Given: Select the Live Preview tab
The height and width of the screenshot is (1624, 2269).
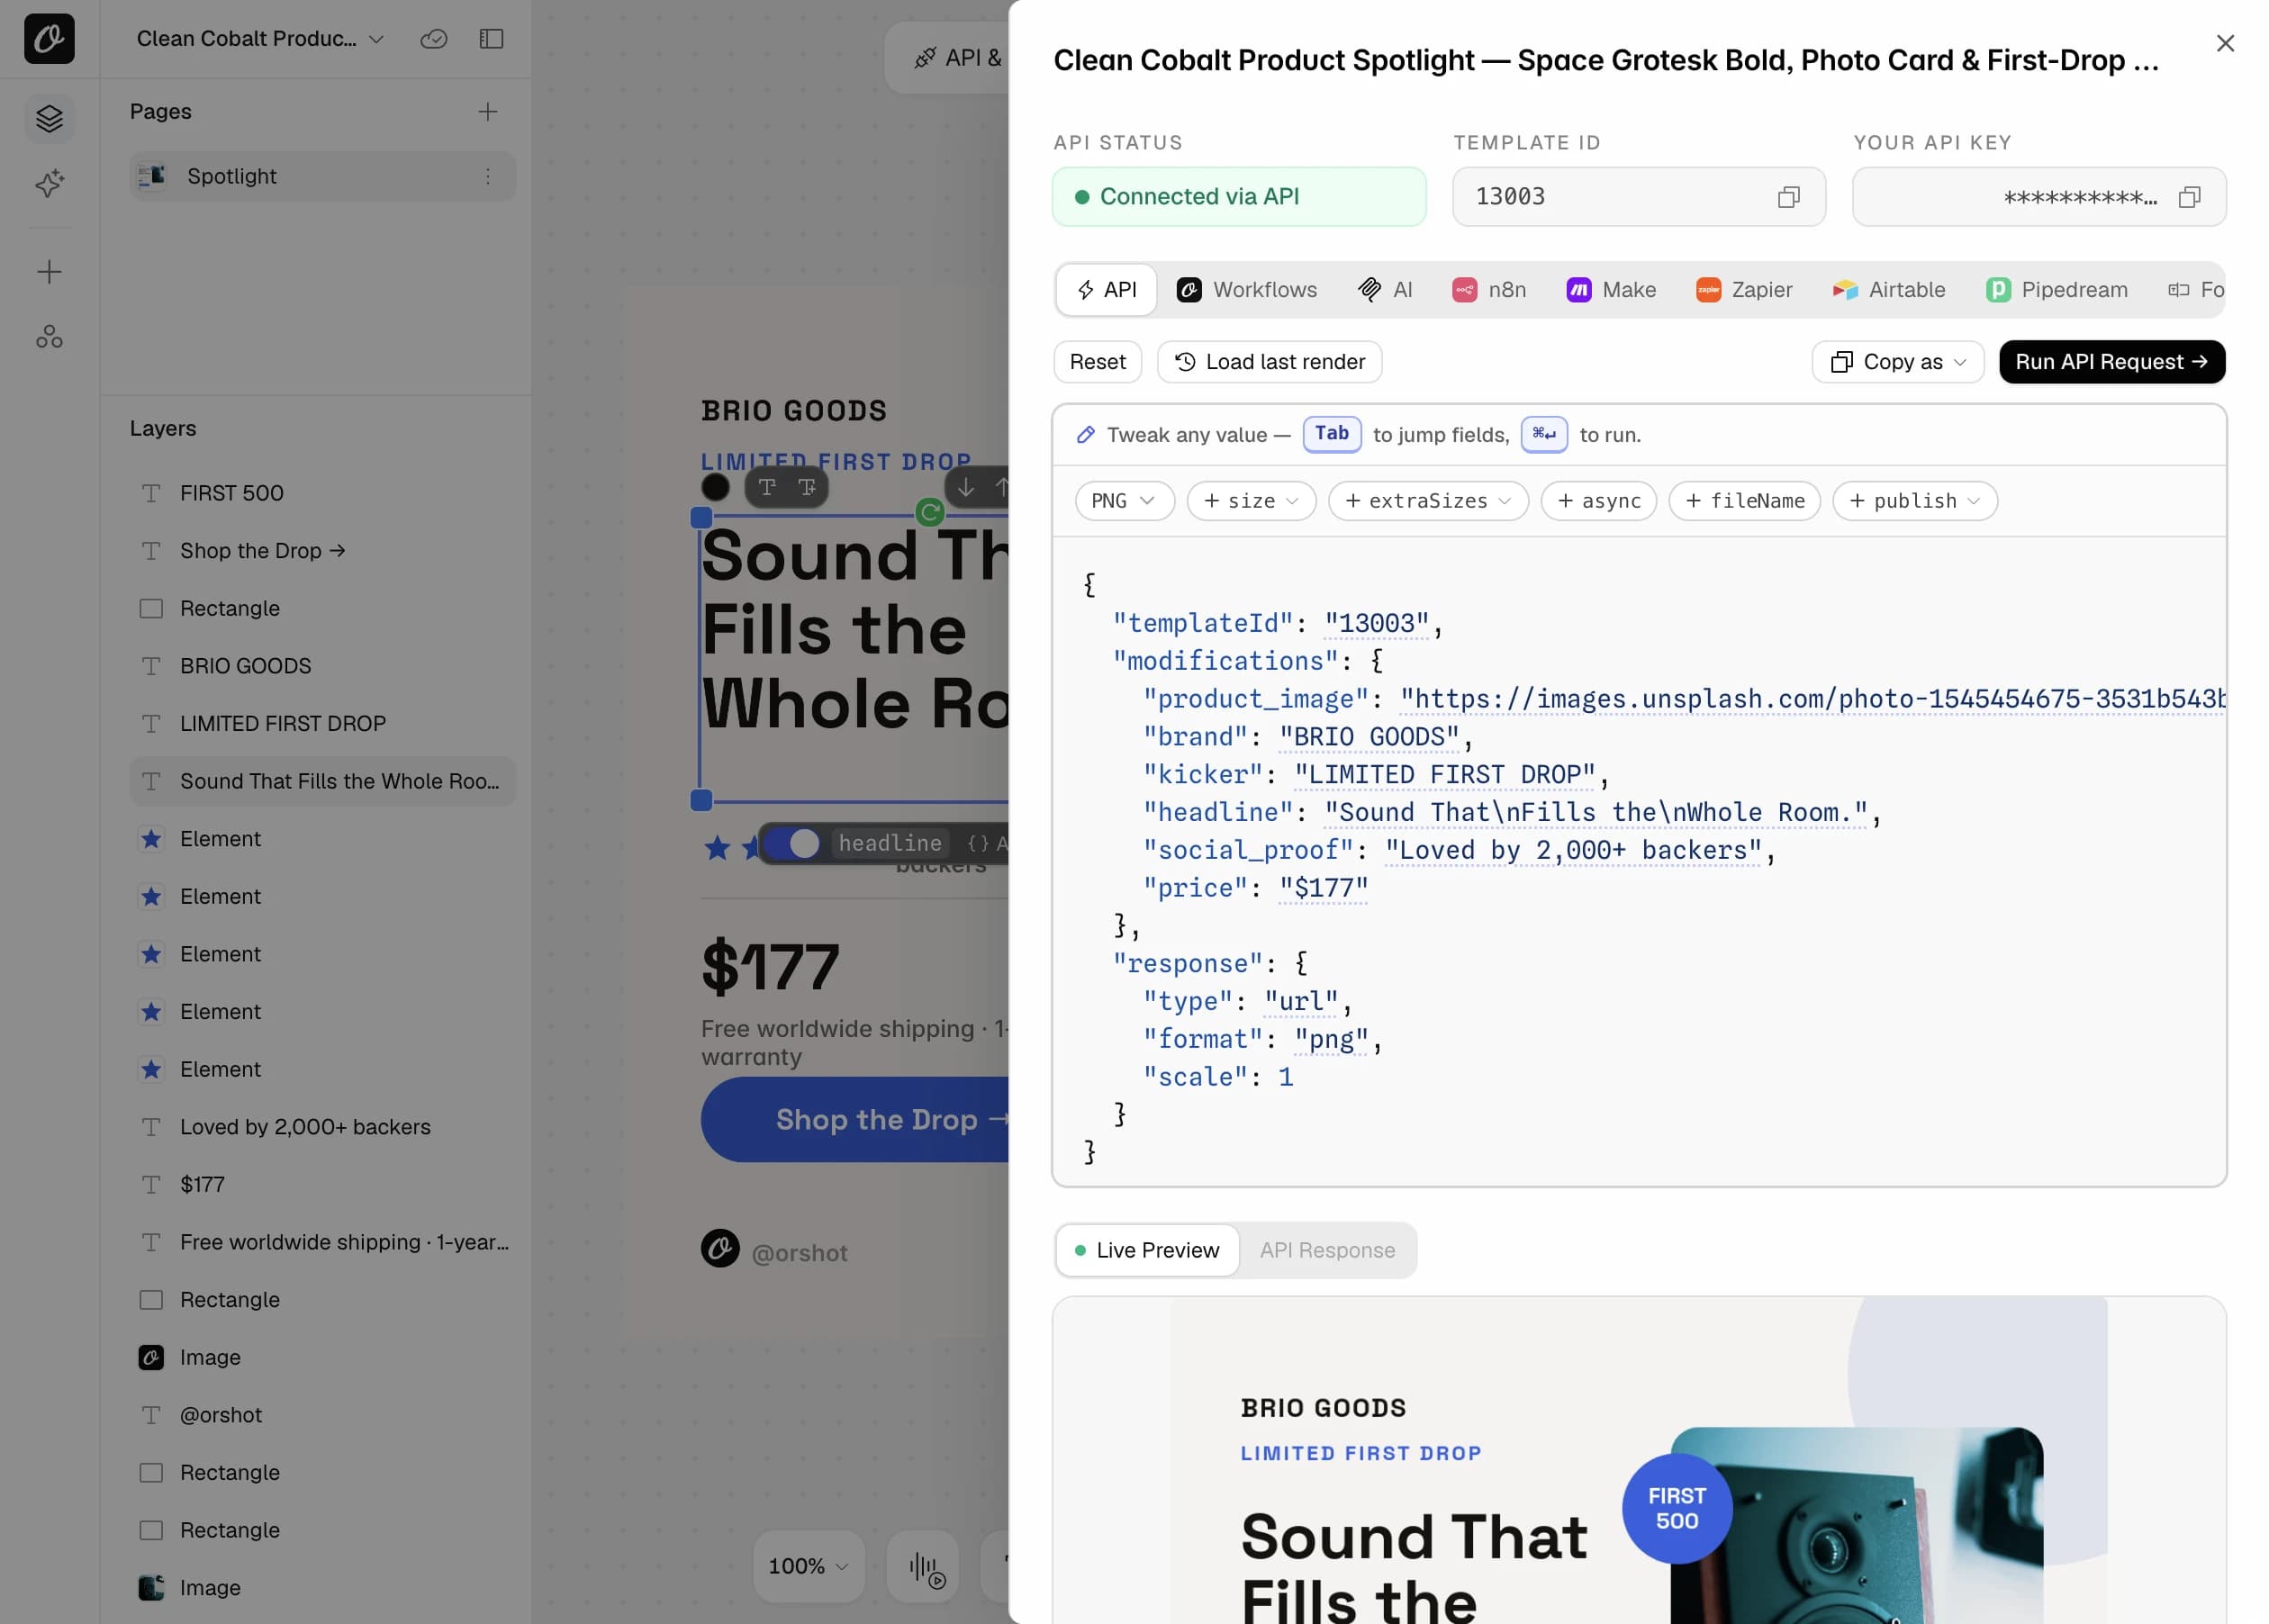Looking at the screenshot, I should tap(1146, 1250).
